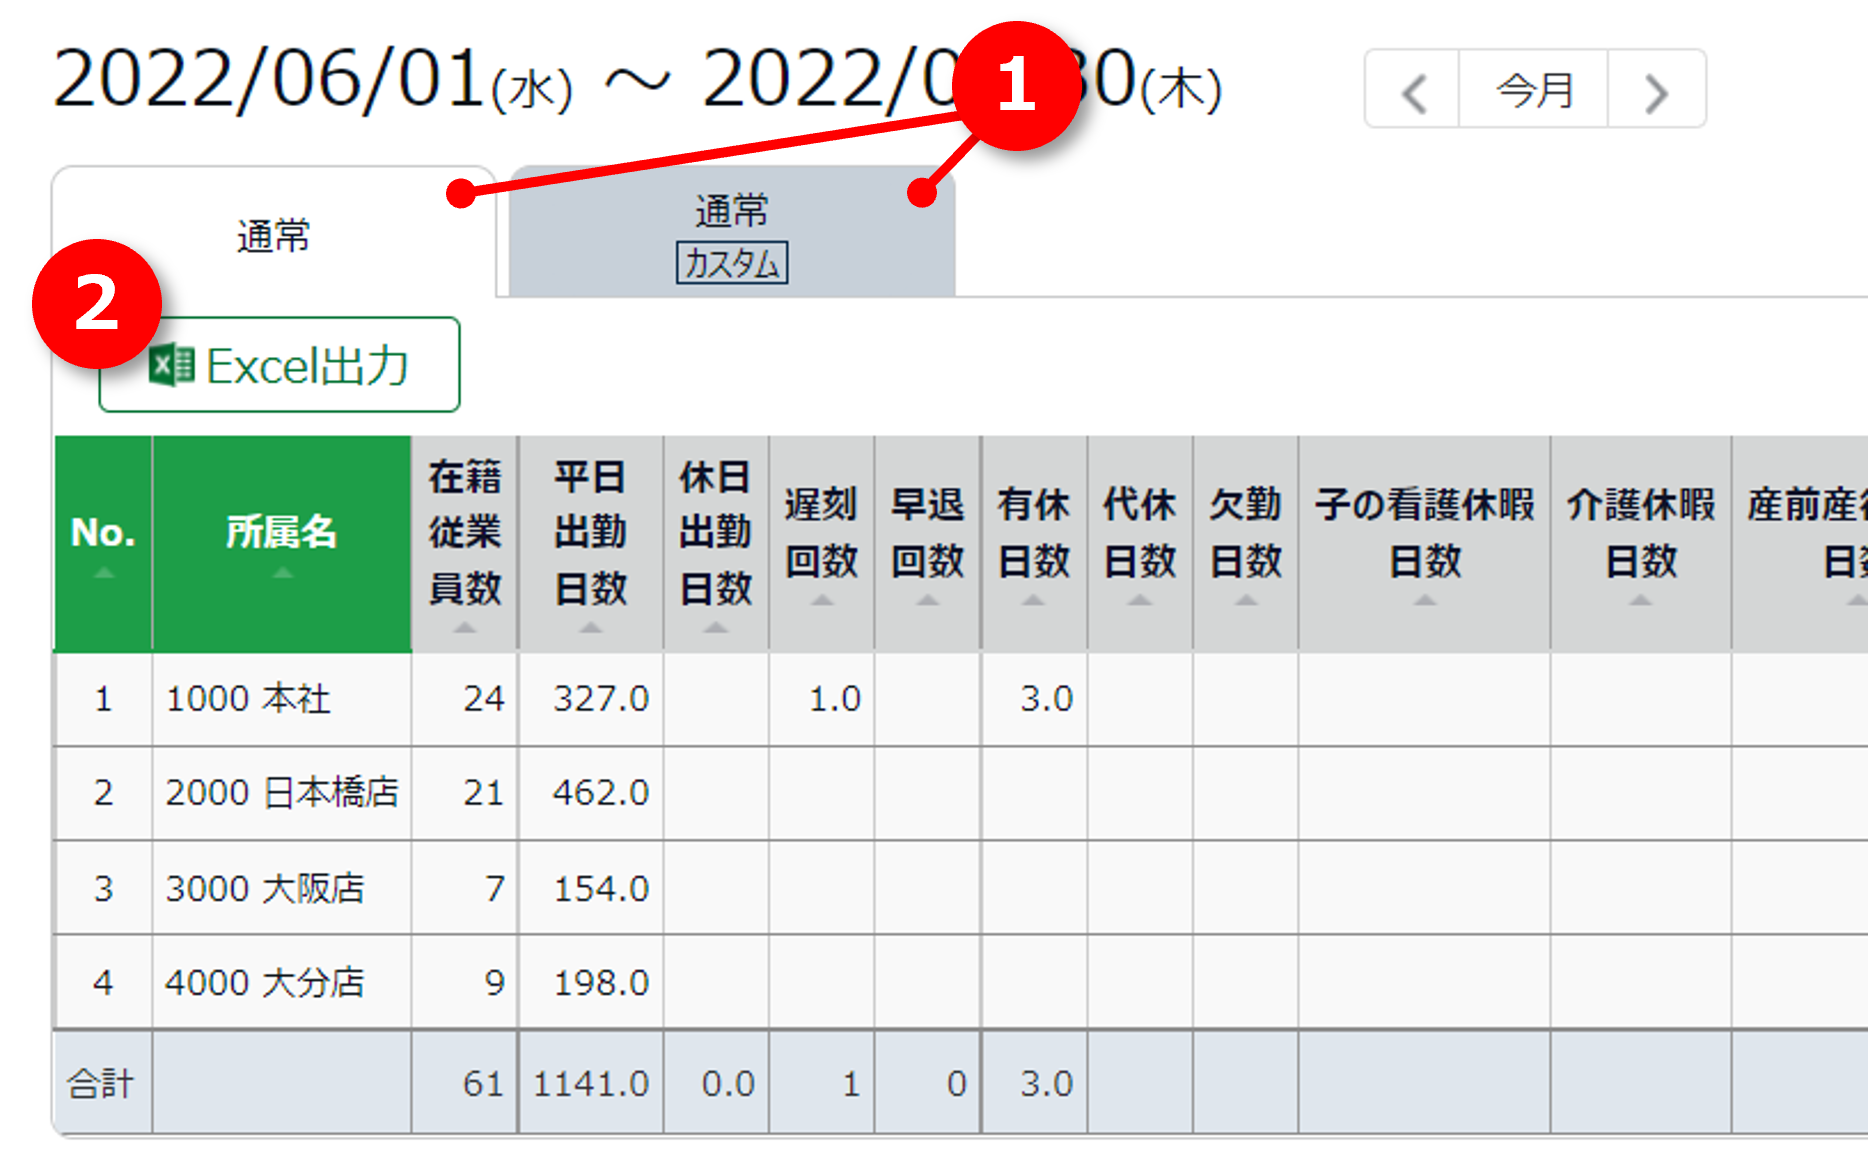Sort by 介護休暇日数 column
This screenshot has width=1868, height=1167.
pos(1640,543)
